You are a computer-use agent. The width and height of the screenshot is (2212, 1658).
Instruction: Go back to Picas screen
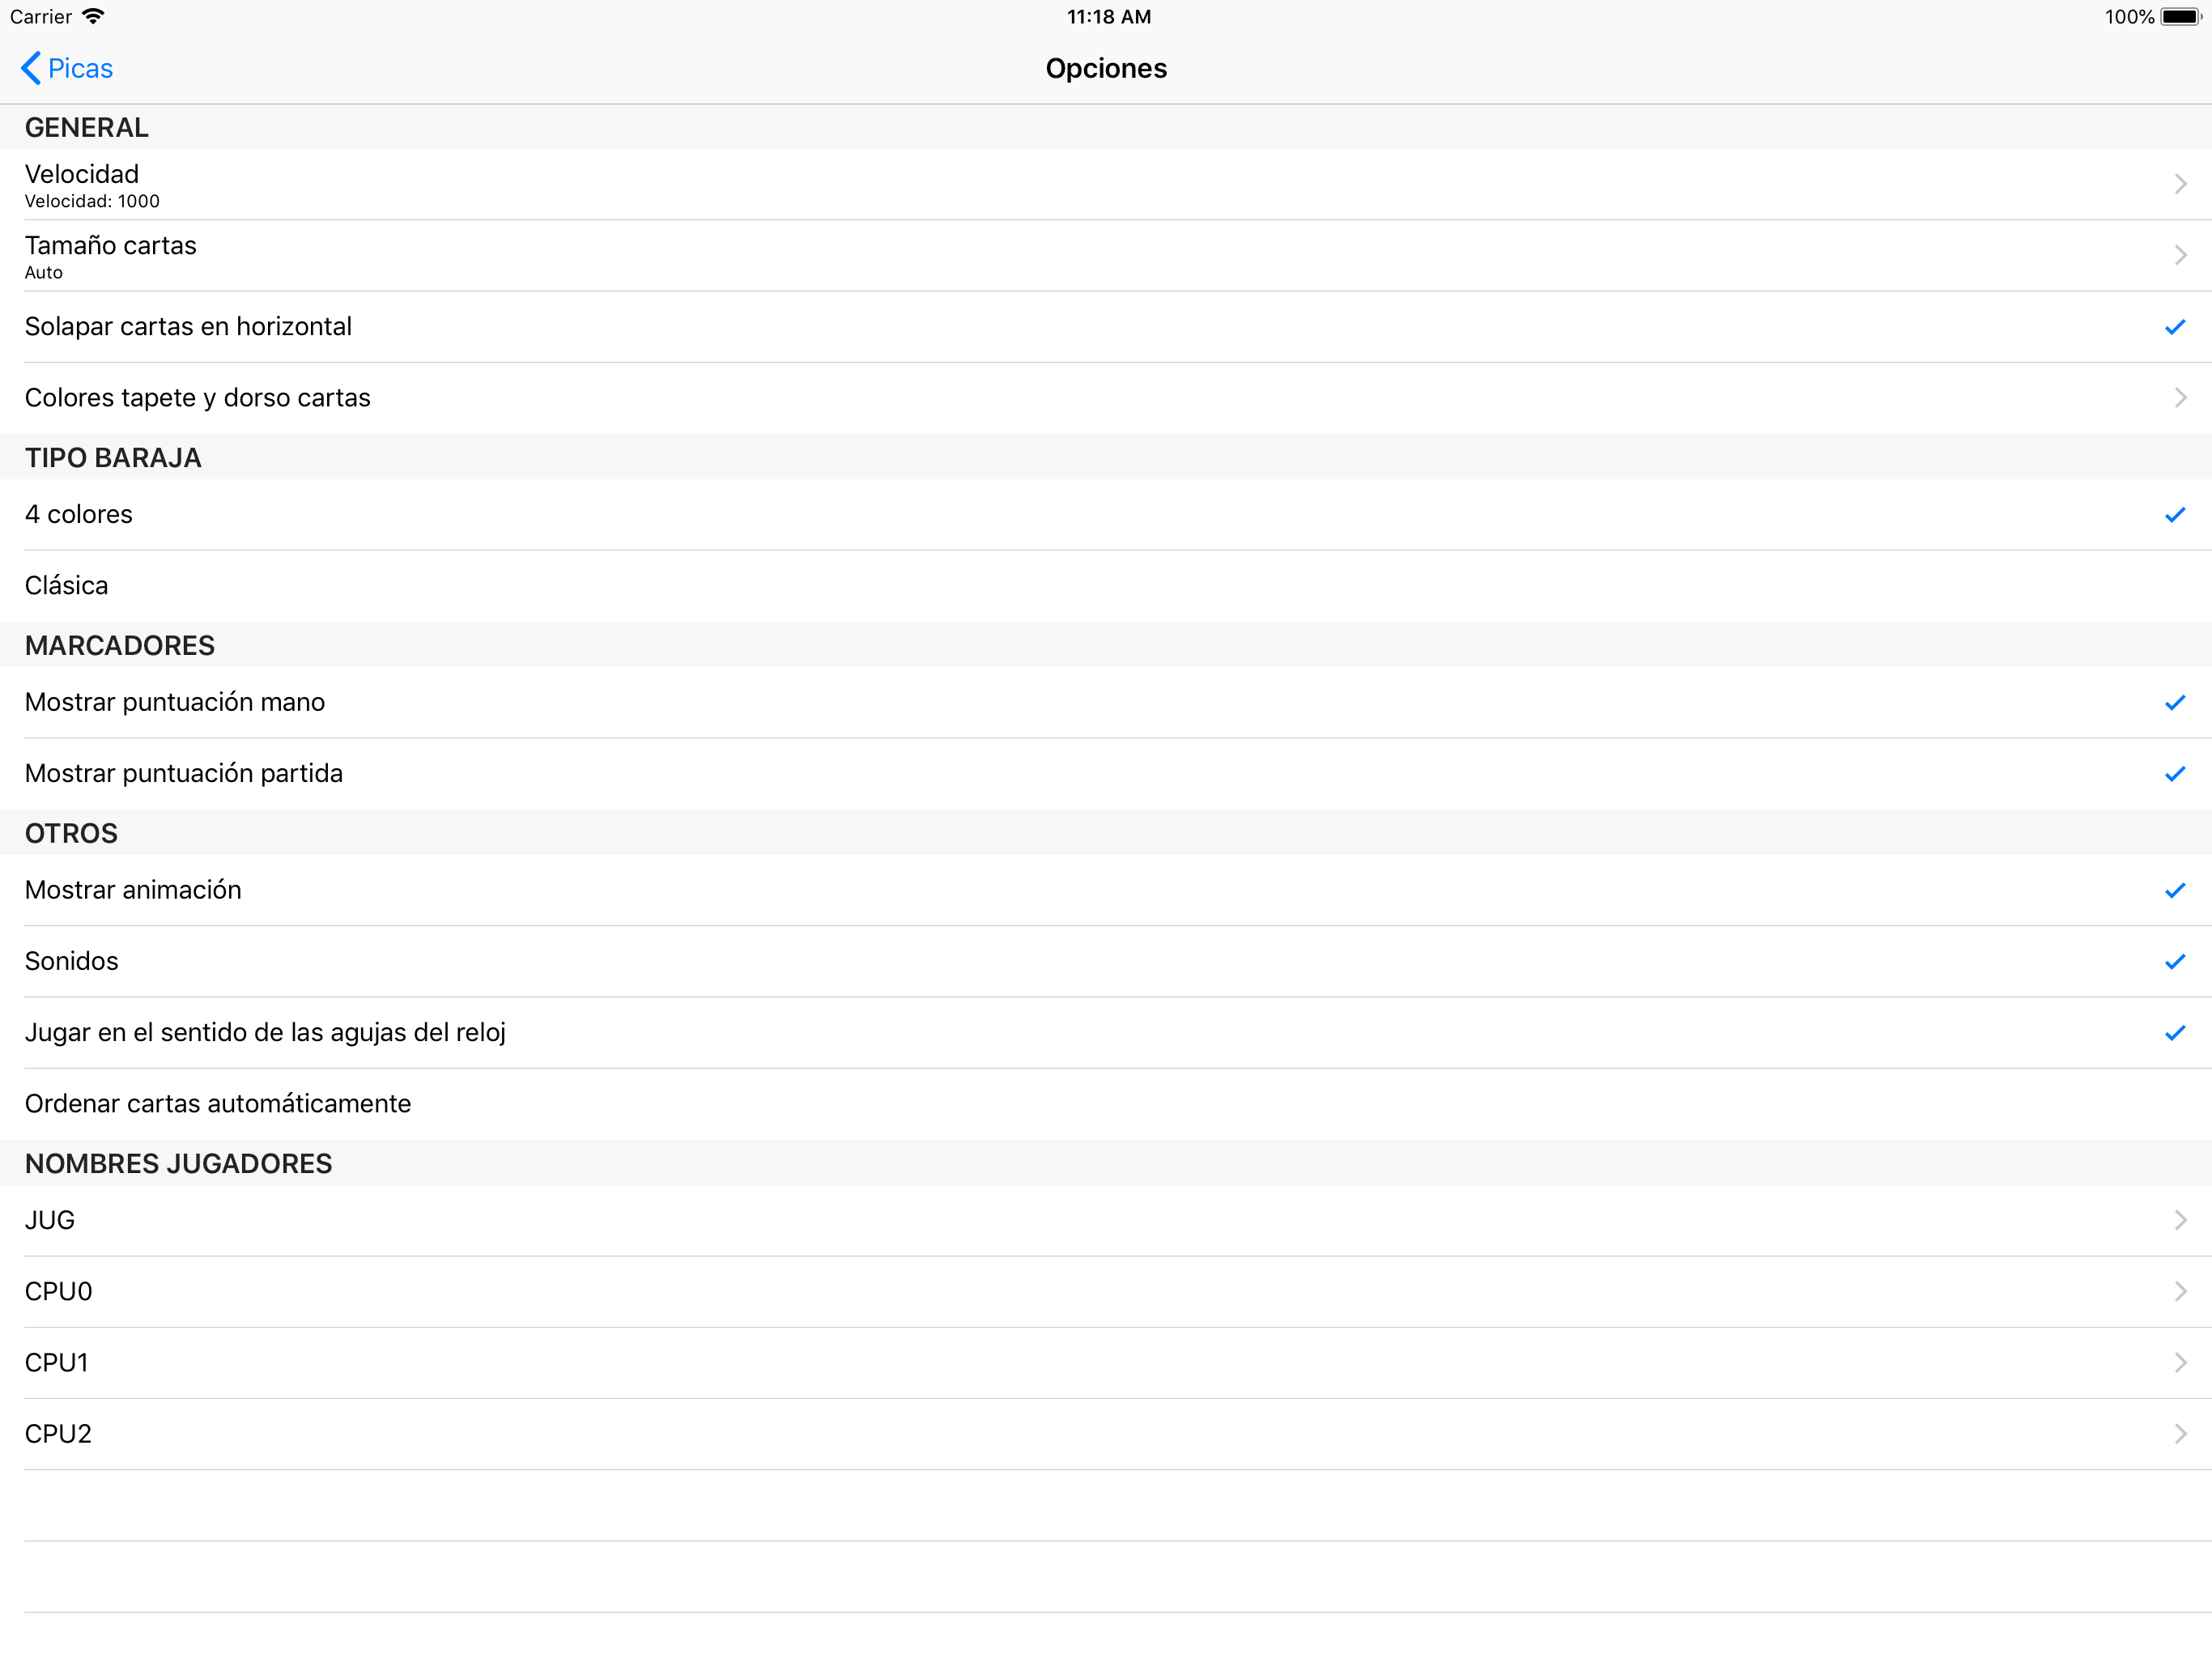[x=66, y=68]
